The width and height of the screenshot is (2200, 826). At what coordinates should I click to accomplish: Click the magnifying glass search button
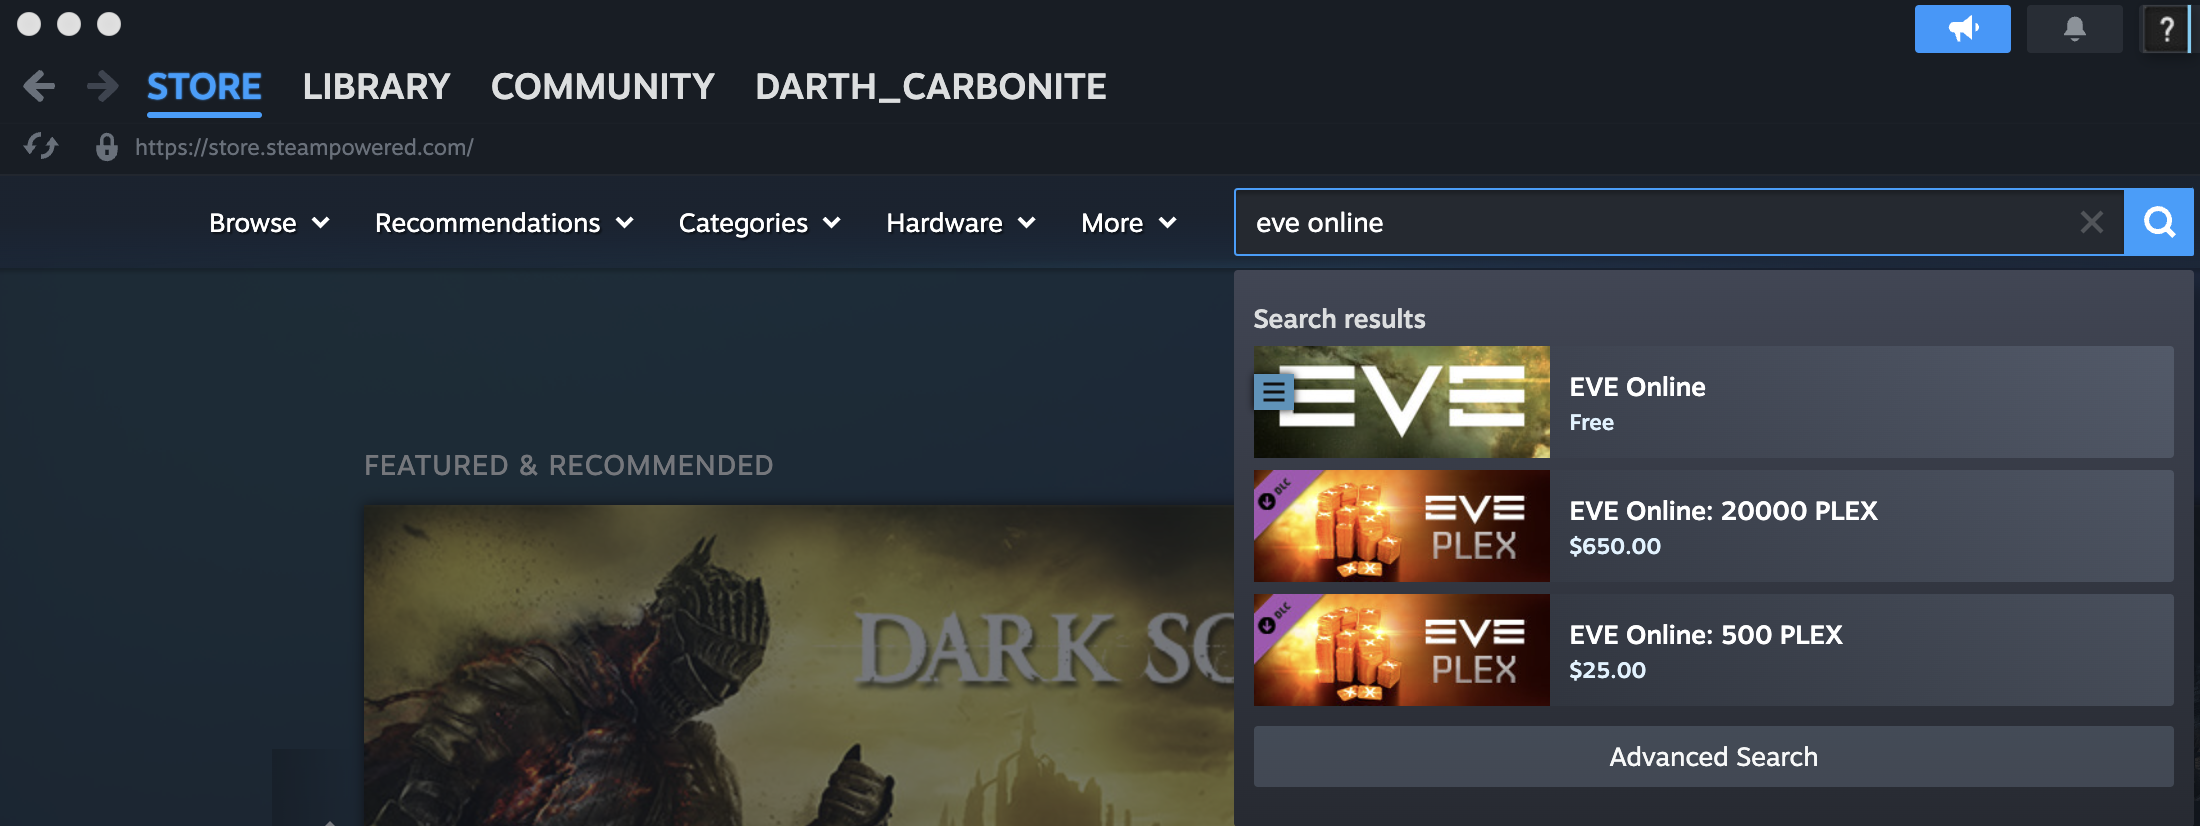pyautogui.click(x=2159, y=222)
